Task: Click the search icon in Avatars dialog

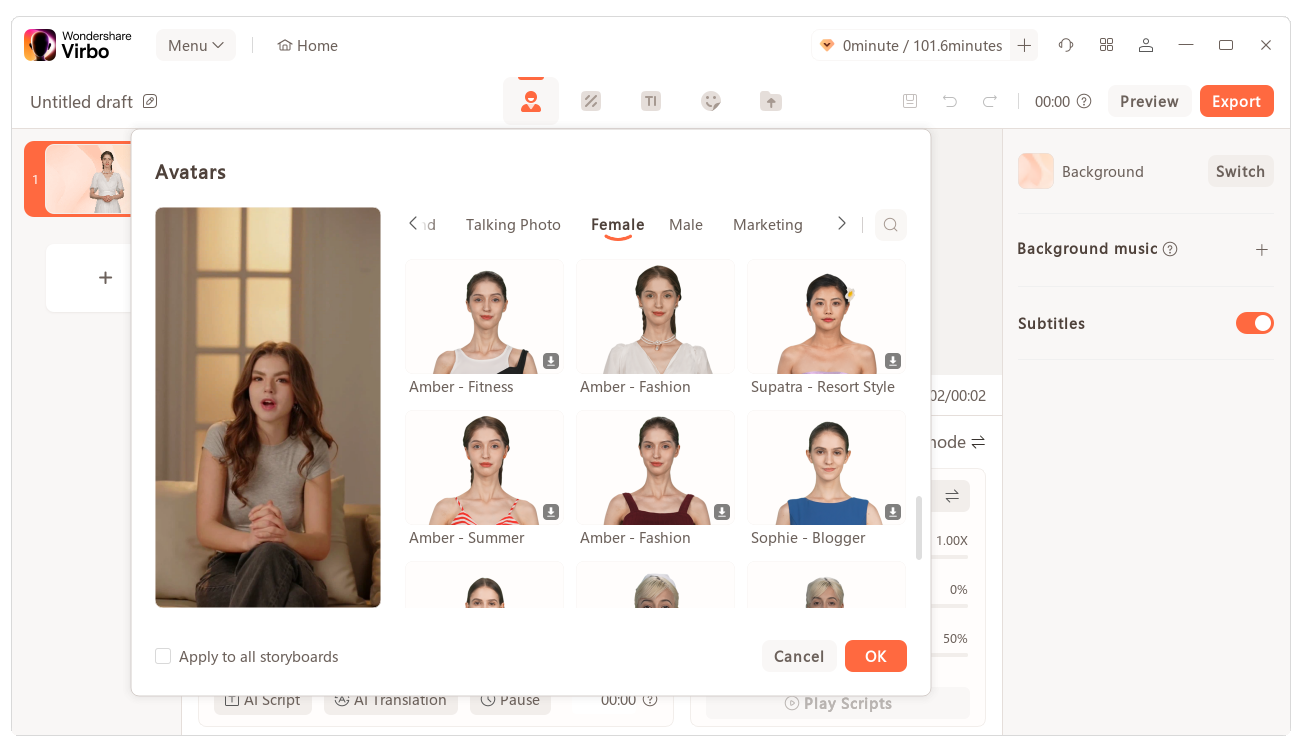Action: [x=890, y=225]
